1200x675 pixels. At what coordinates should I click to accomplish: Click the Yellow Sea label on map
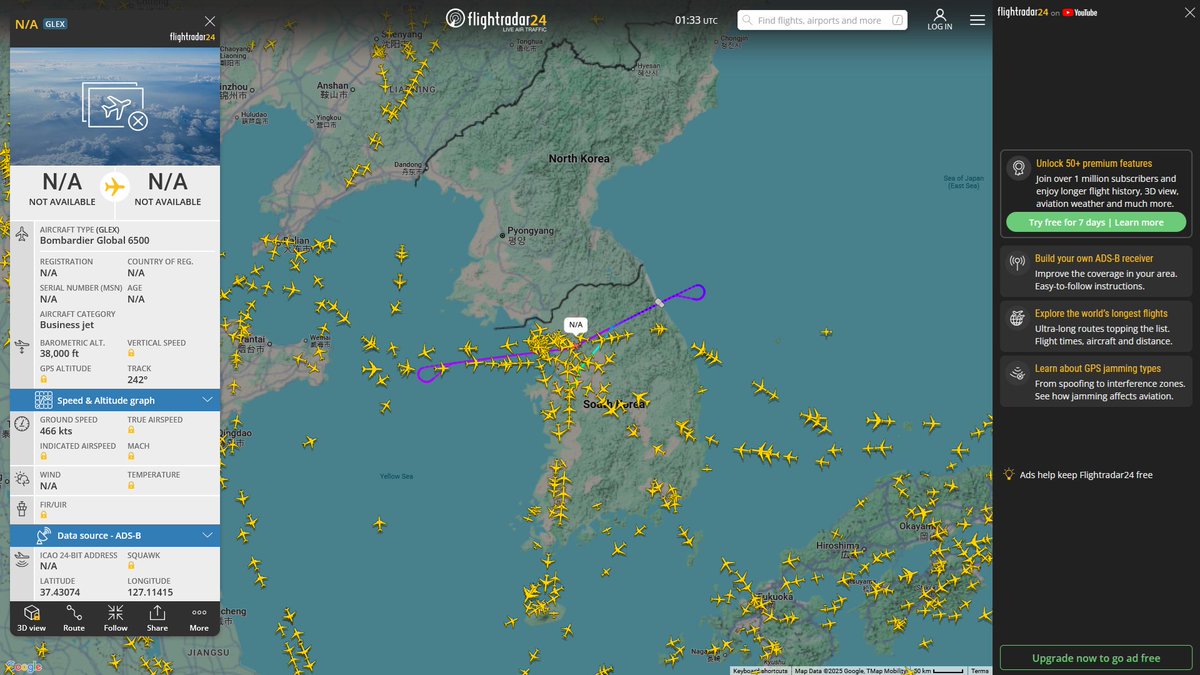pos(396,476)
